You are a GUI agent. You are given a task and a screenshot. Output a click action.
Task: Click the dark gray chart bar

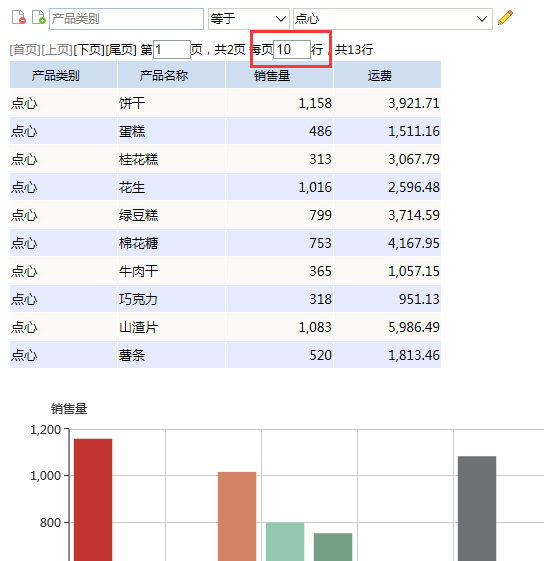[x=477, y=508]
